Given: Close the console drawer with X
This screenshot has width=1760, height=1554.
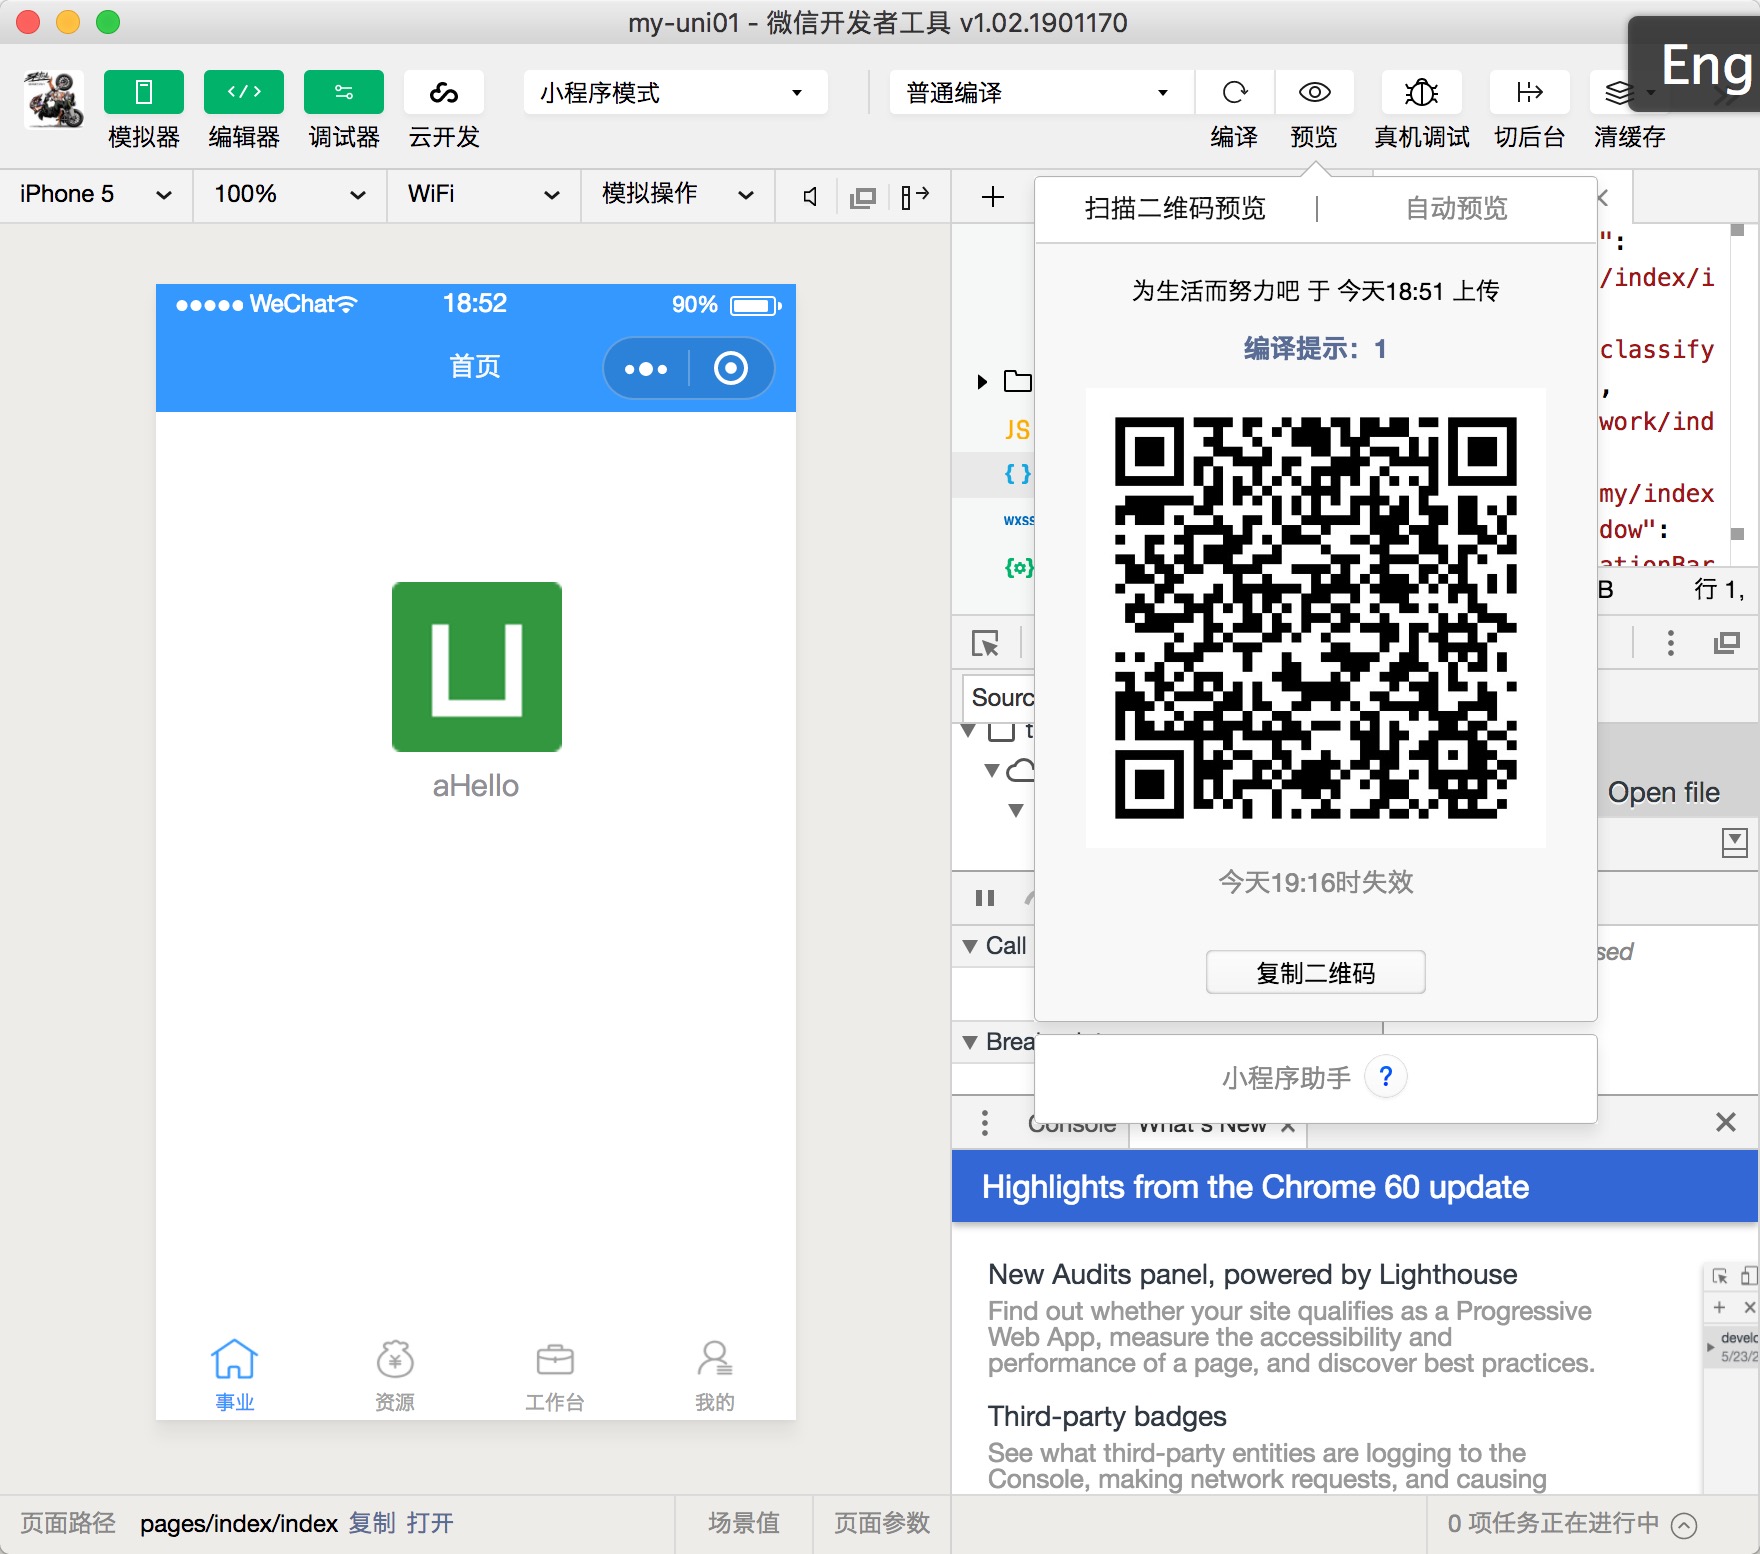Looking at the screenshot, I should (1725, 1122).
